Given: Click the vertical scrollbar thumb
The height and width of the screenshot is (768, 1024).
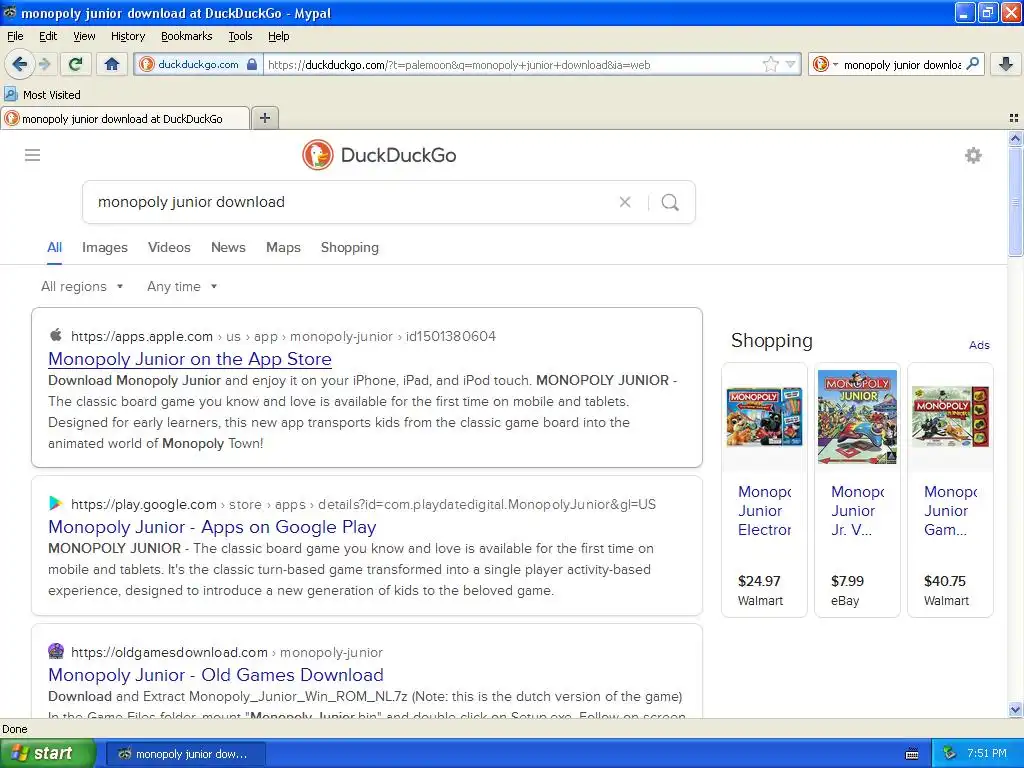Looking at the screenshot, I should coord(1015,201).
